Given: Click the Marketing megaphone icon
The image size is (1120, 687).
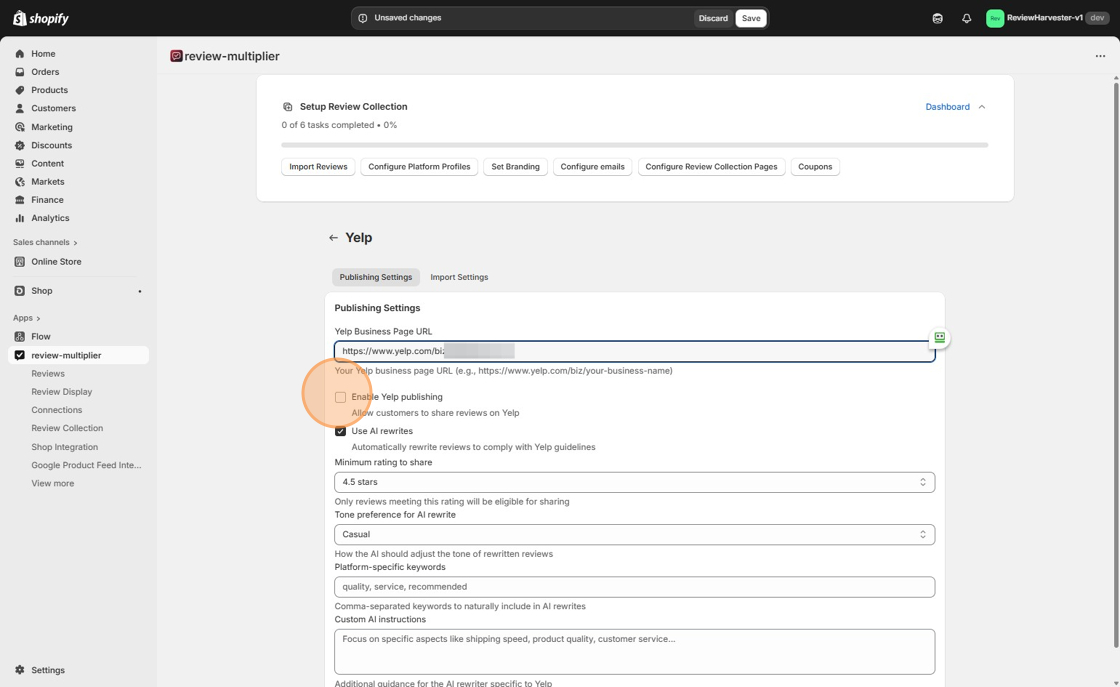Looking at the screenshot, I should pos(20,126).
